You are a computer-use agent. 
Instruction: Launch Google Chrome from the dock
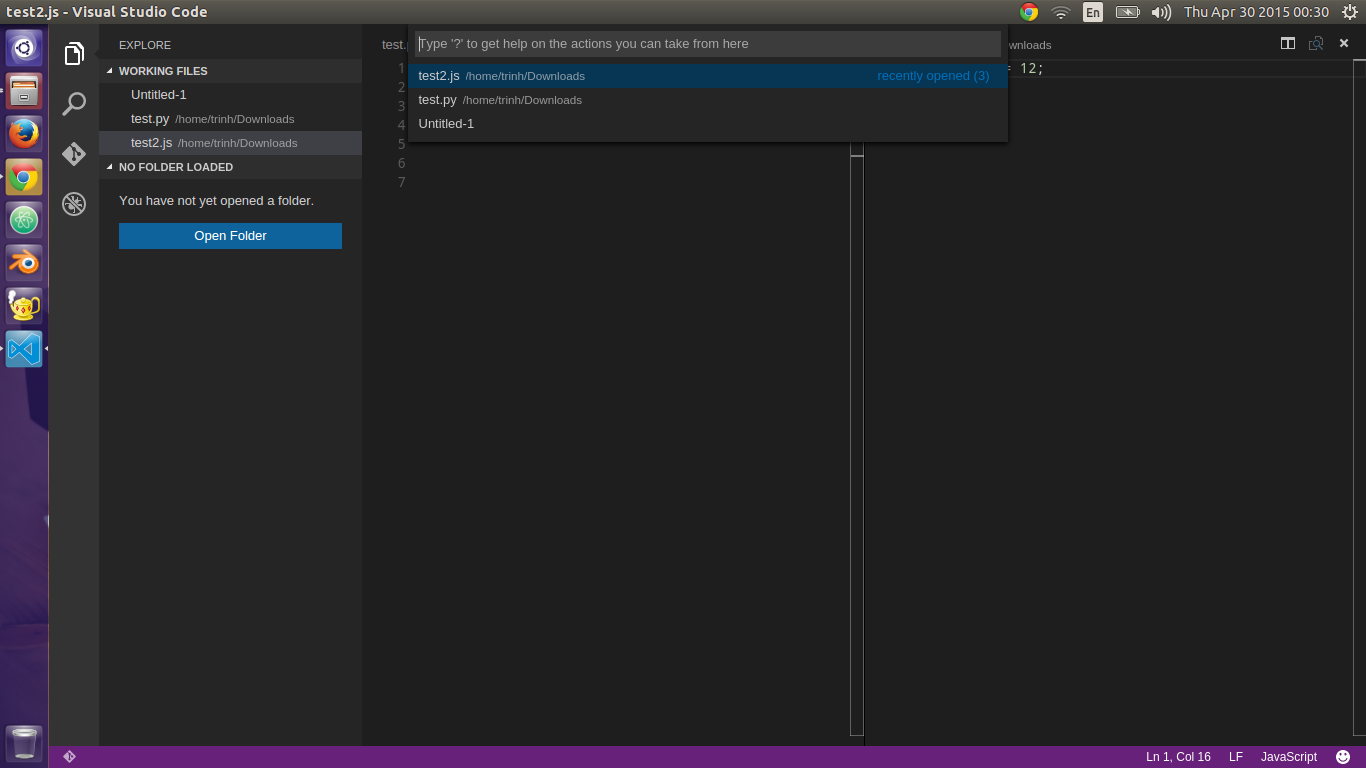[x=23, y=177]
